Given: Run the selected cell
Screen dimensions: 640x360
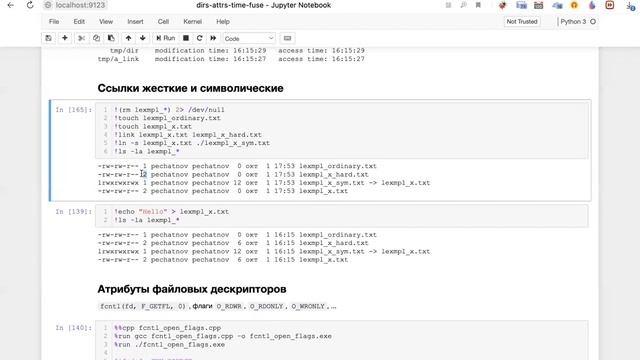Looking at the screenshot, I should (x=165, y=38).
